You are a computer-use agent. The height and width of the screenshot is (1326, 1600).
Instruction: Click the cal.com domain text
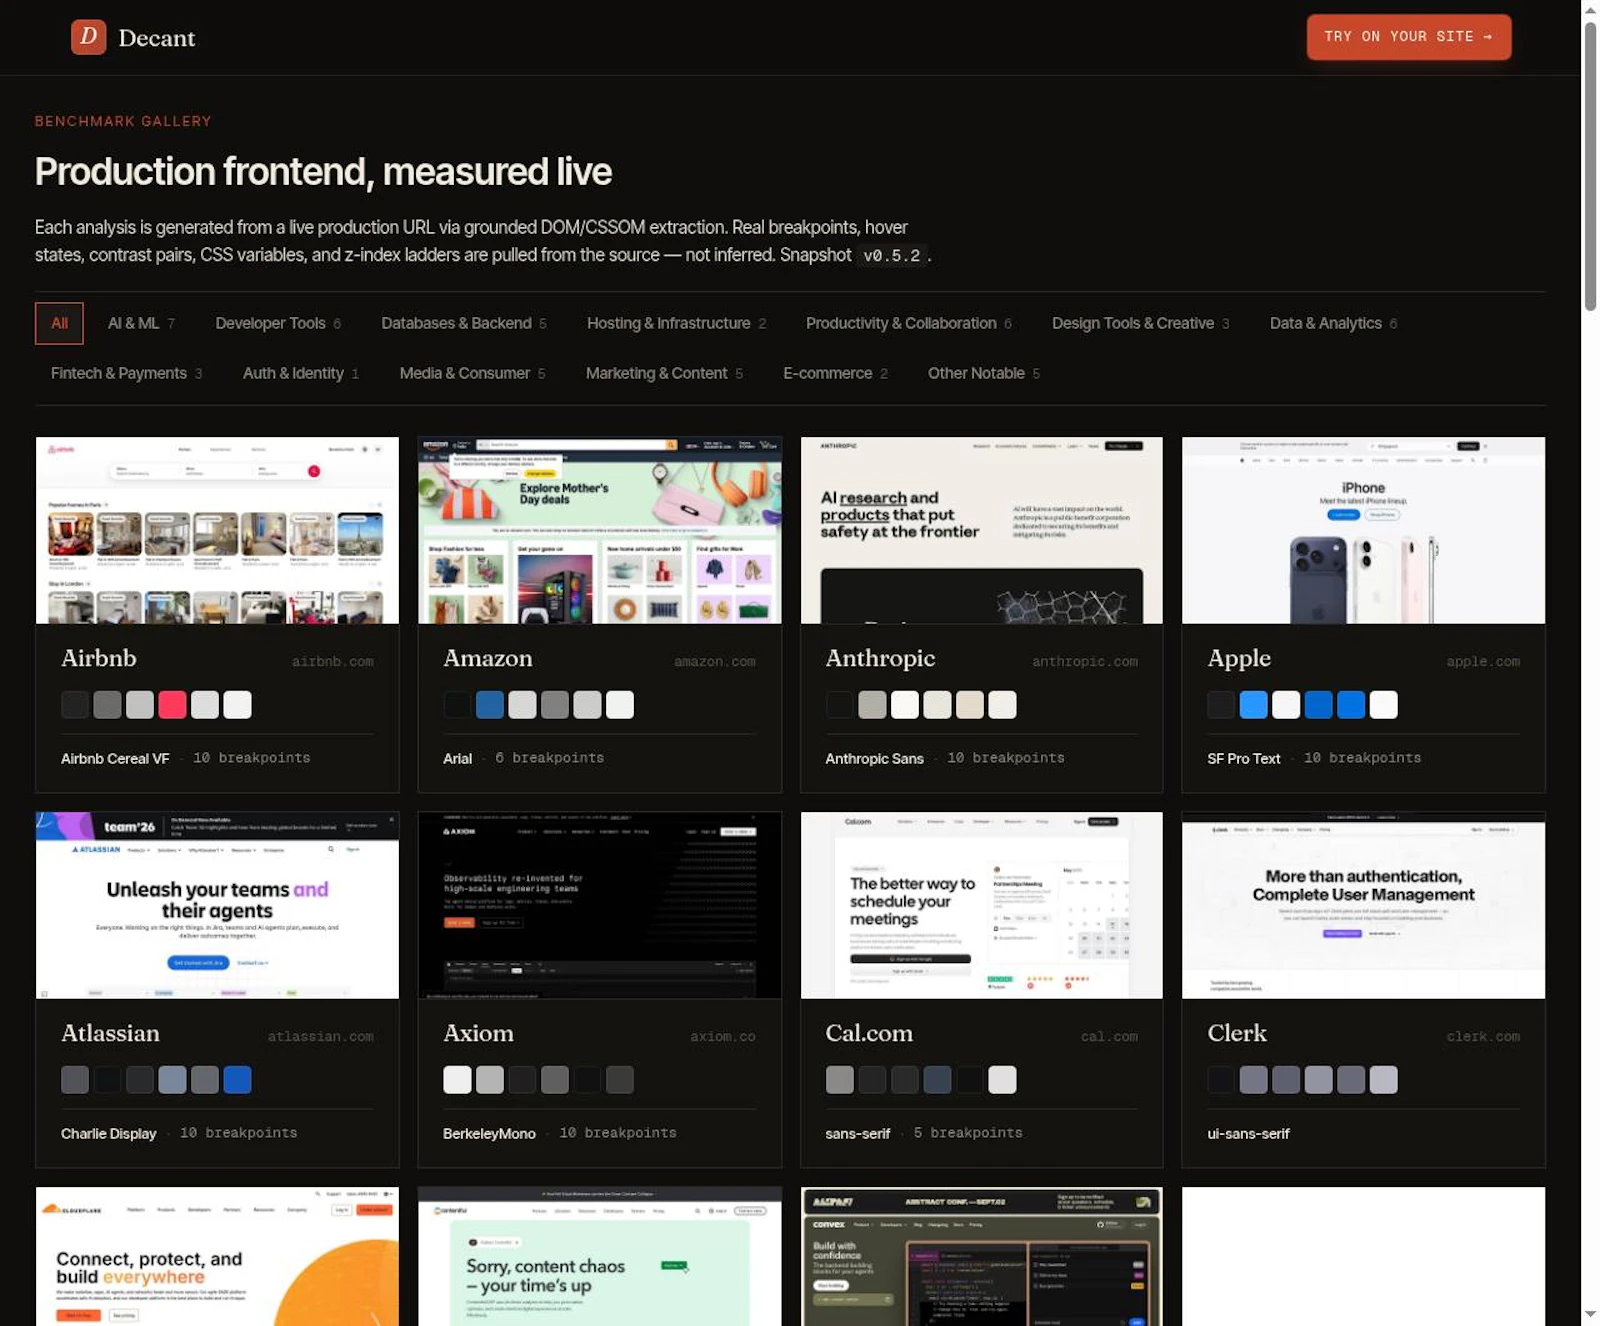(x=1109, y=1036)
